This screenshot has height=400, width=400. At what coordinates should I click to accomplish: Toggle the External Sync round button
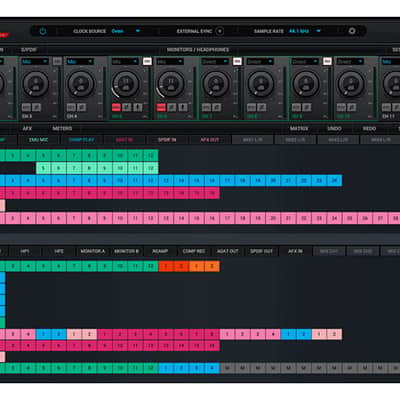tap(219, 31)
